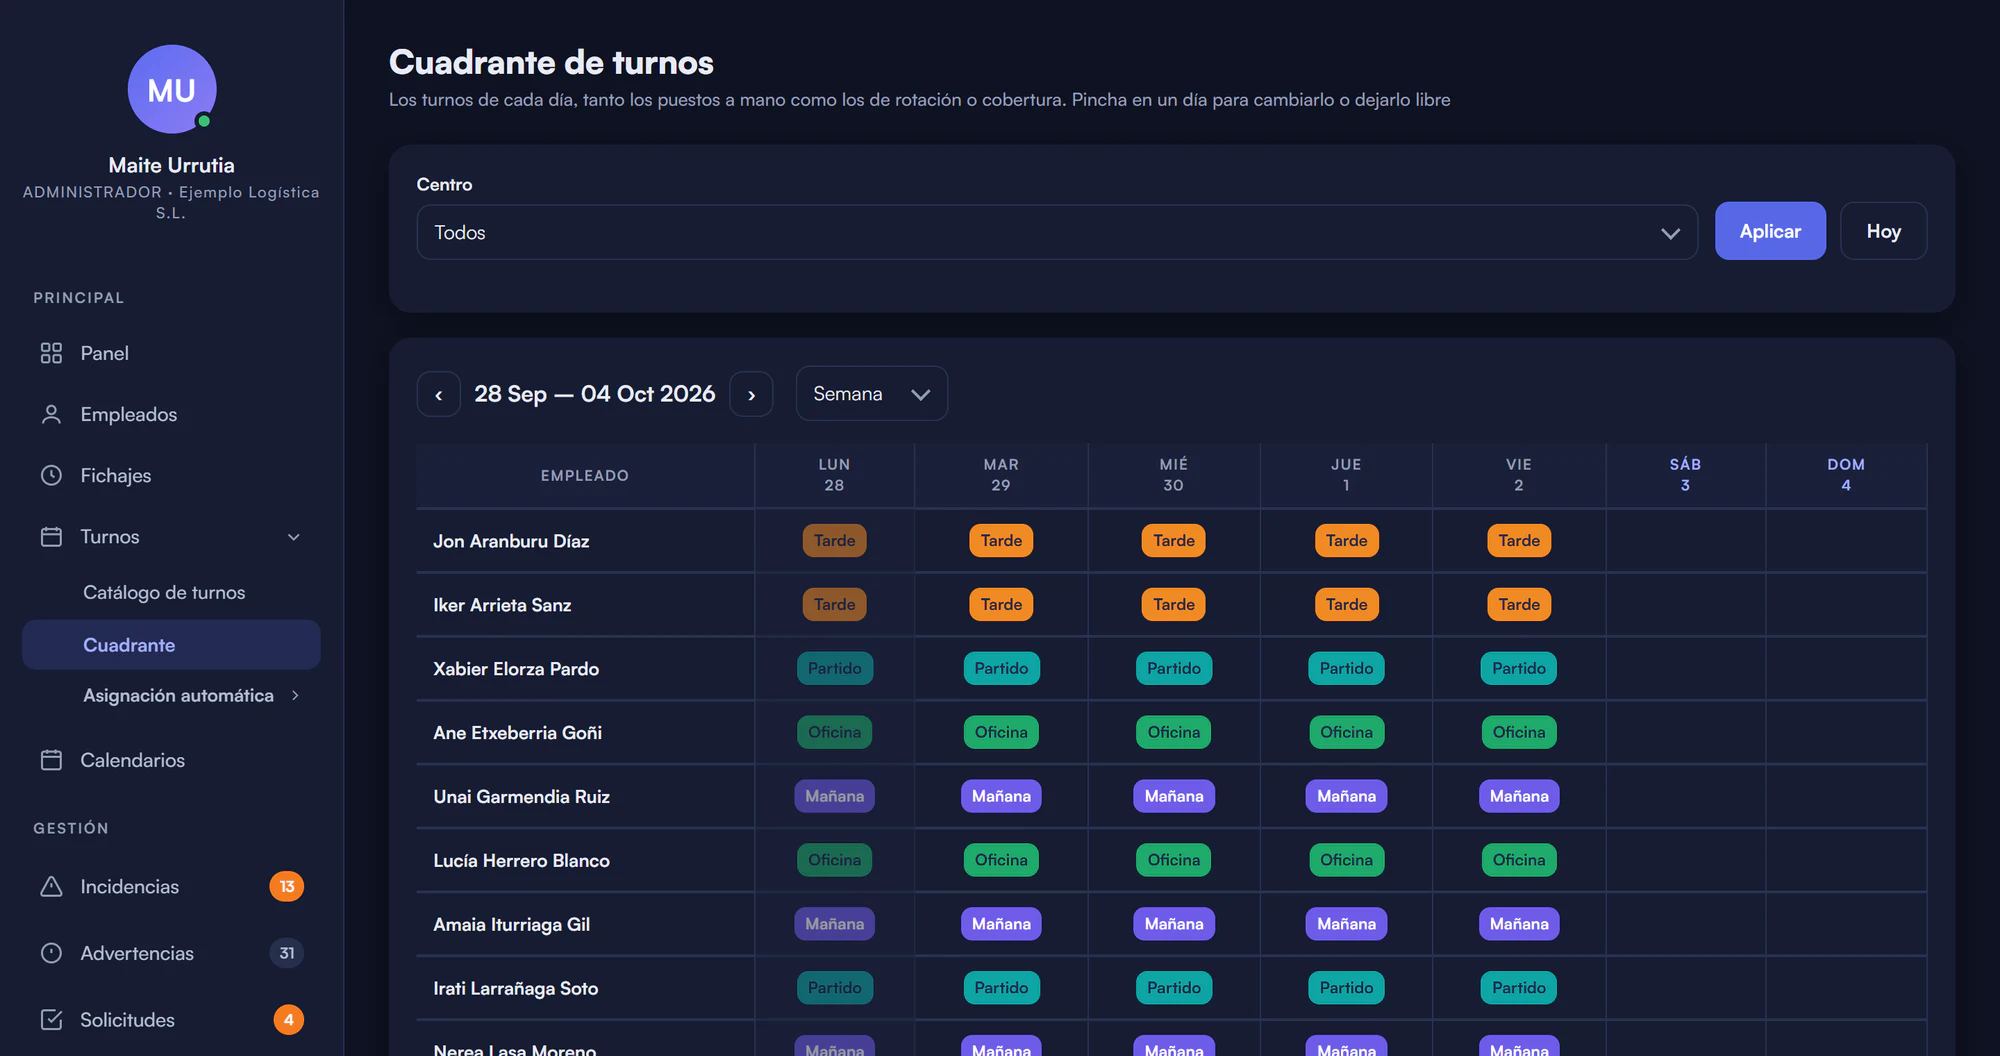Click the Fichajes clock icon

51,475
